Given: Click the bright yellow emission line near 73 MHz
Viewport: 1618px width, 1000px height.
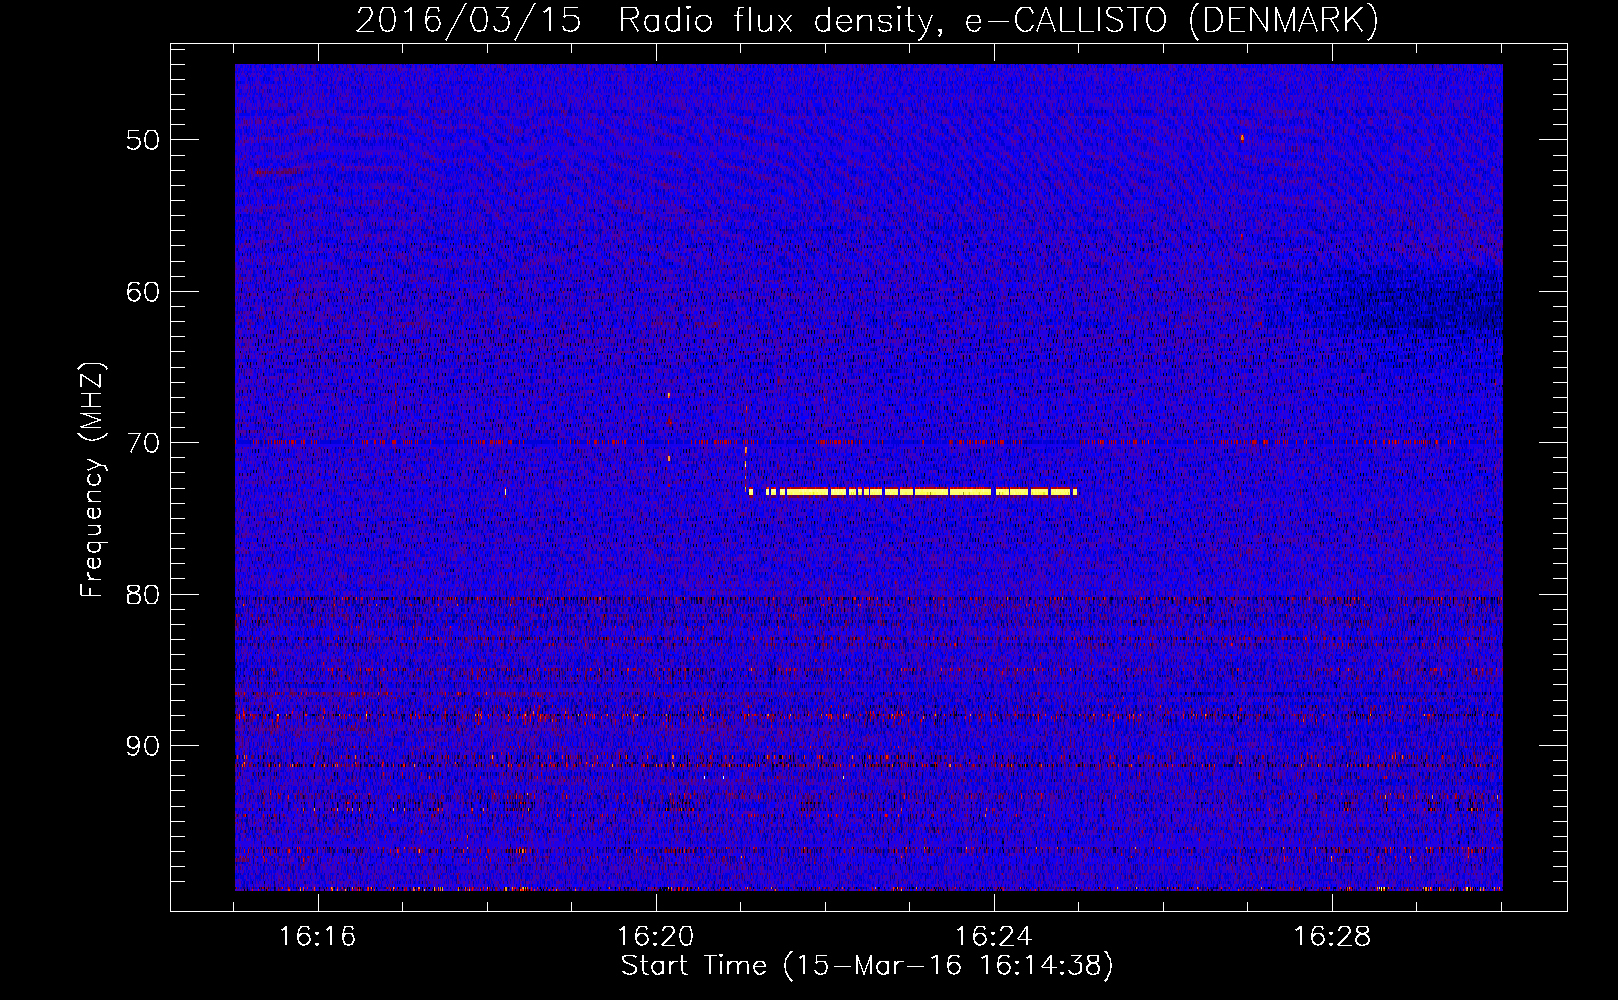Looking at the screenshot, I should [912, 492].
